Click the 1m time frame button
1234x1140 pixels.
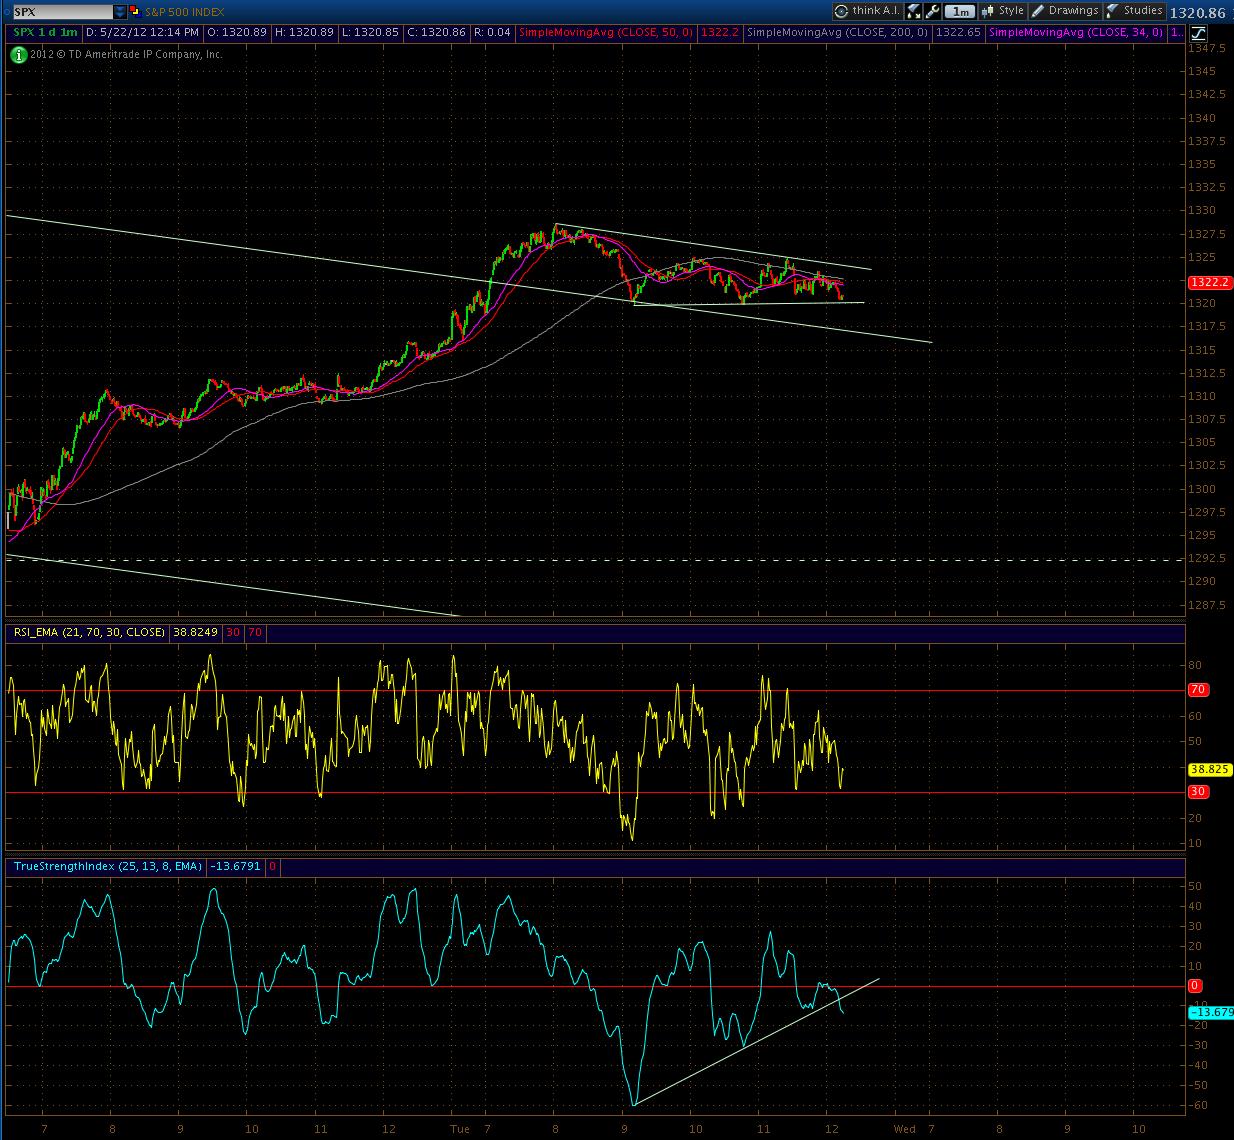[x=960, y=11]
